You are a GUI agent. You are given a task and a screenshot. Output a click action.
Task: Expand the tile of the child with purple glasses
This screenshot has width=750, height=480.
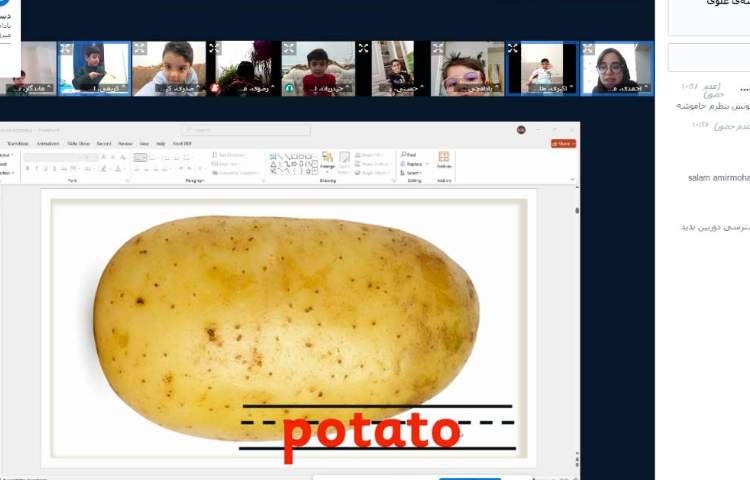click(438, 48)
